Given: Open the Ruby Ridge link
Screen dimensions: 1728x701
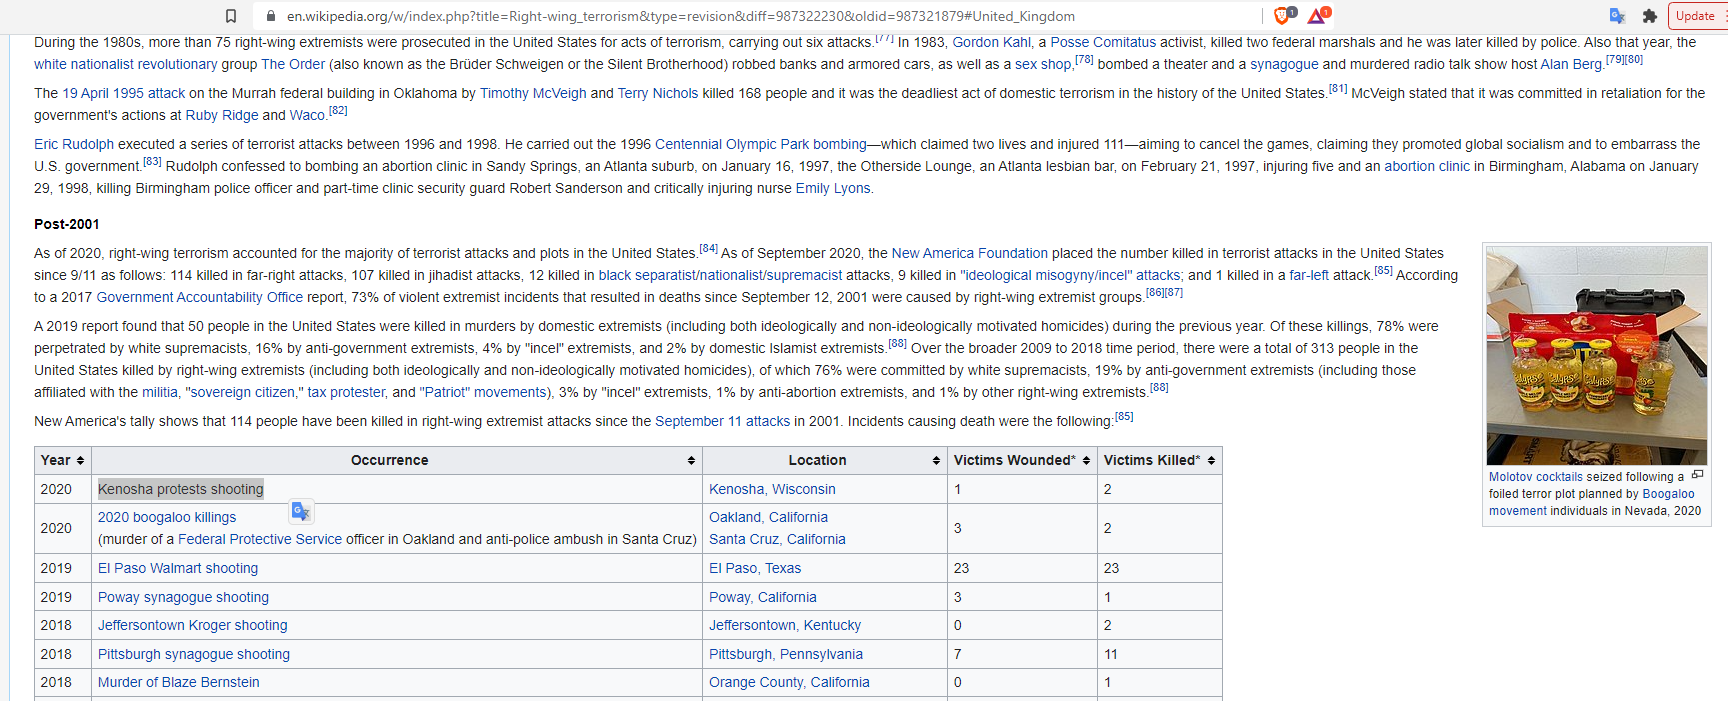Looking at the screenshot, I should 222,115.
